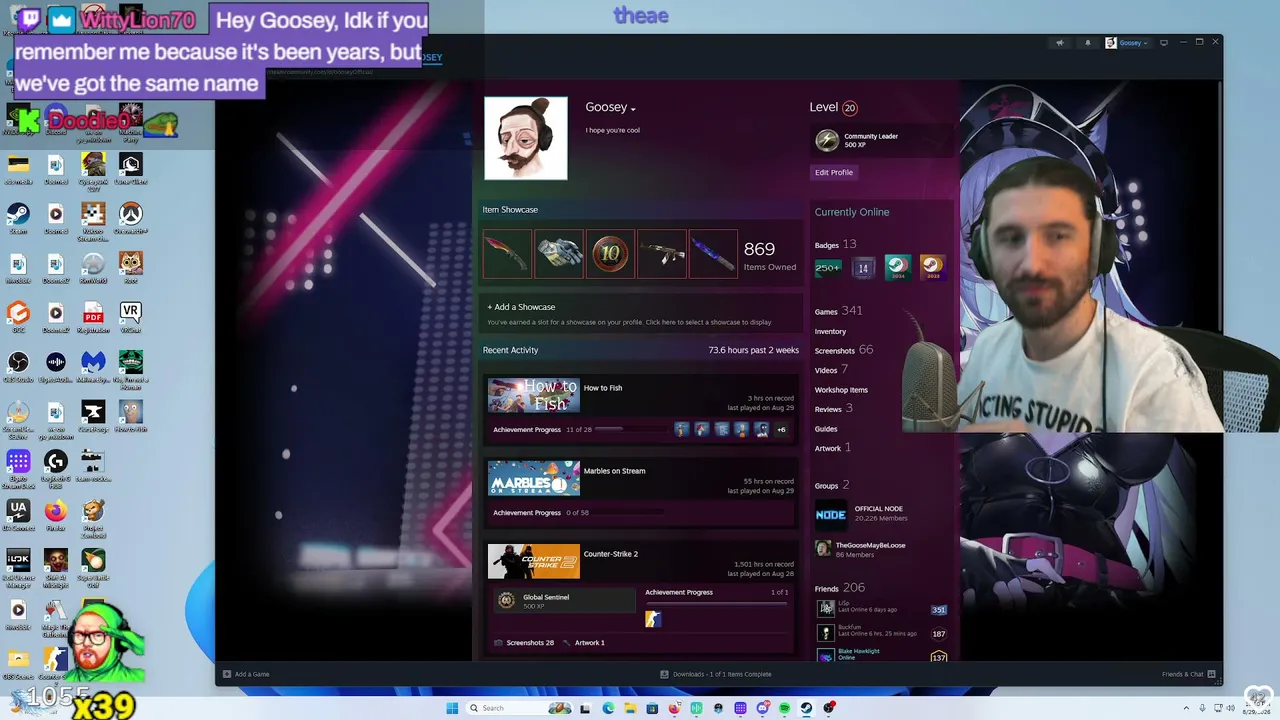This screenshot has width=1280, height=720.
Task: Open the 250+ games badge
Action: [828, 267]
